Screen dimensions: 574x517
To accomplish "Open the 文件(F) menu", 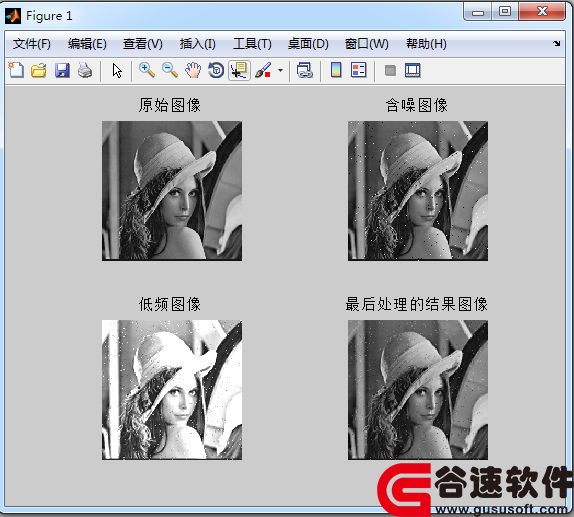I will [x=32, y=44].
